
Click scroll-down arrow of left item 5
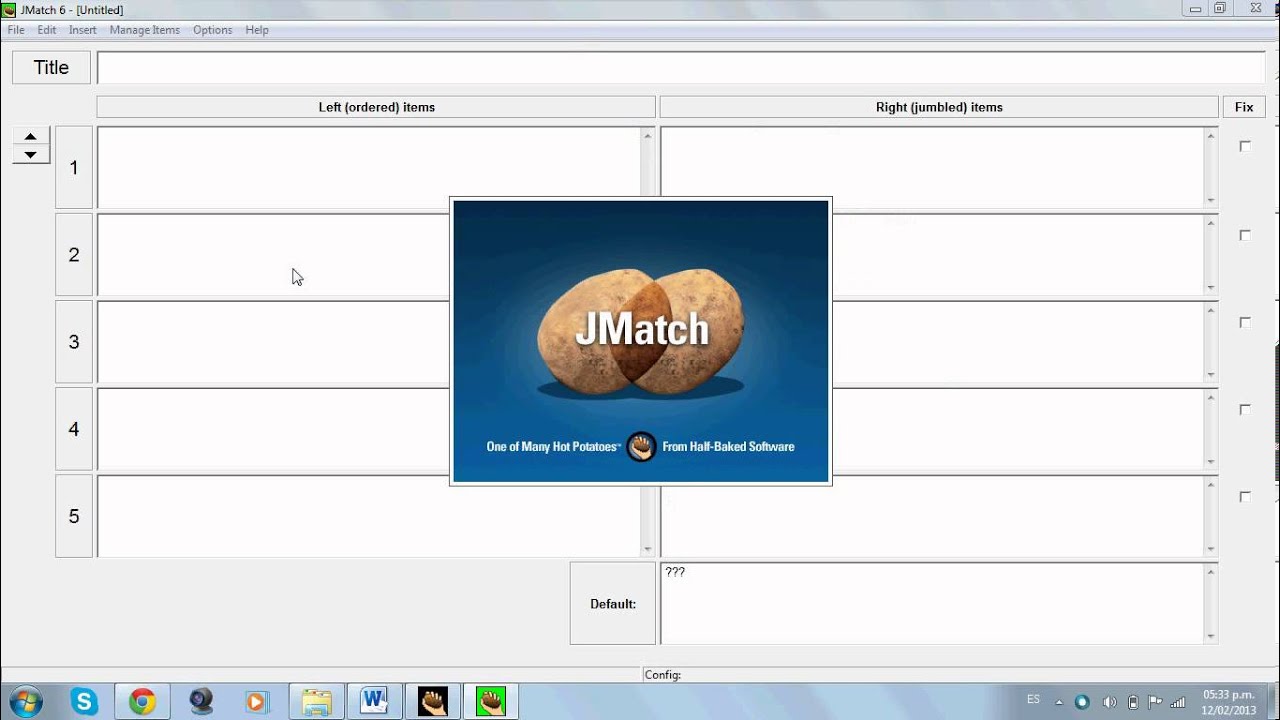pos(648,549)
